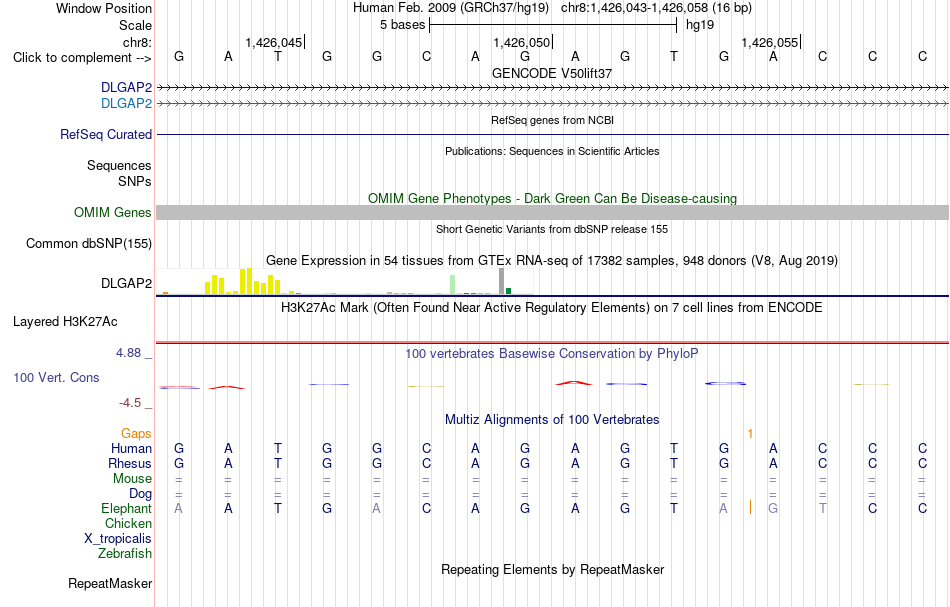Click the 1,426,050 position marker

pos(522,42)
